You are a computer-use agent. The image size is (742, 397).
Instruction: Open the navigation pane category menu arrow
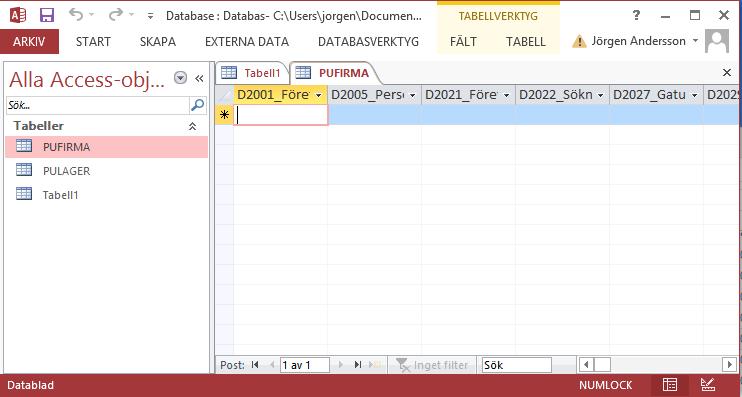tap(180, 78)
